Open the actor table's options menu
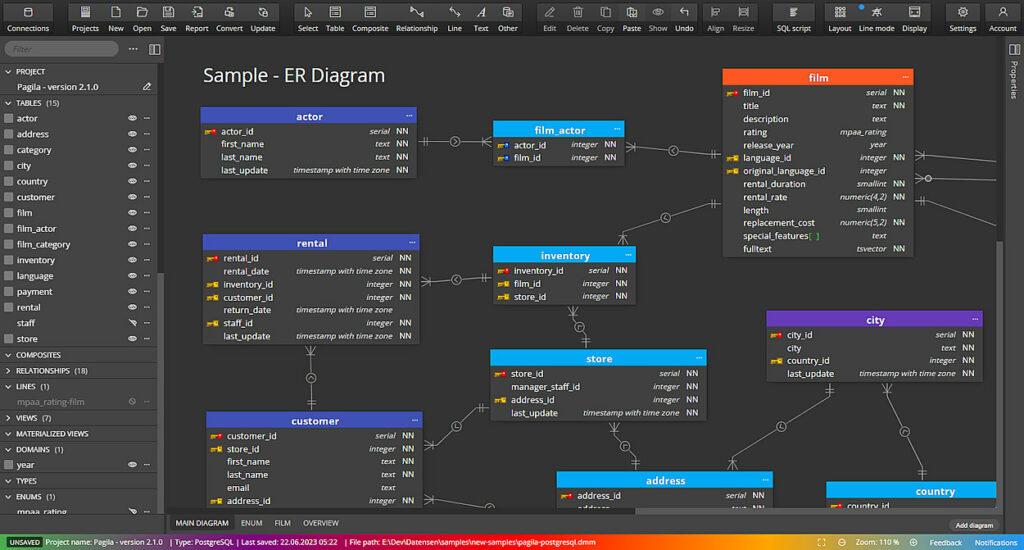Viewport: 1024px width, 550px height. [409, 116]
